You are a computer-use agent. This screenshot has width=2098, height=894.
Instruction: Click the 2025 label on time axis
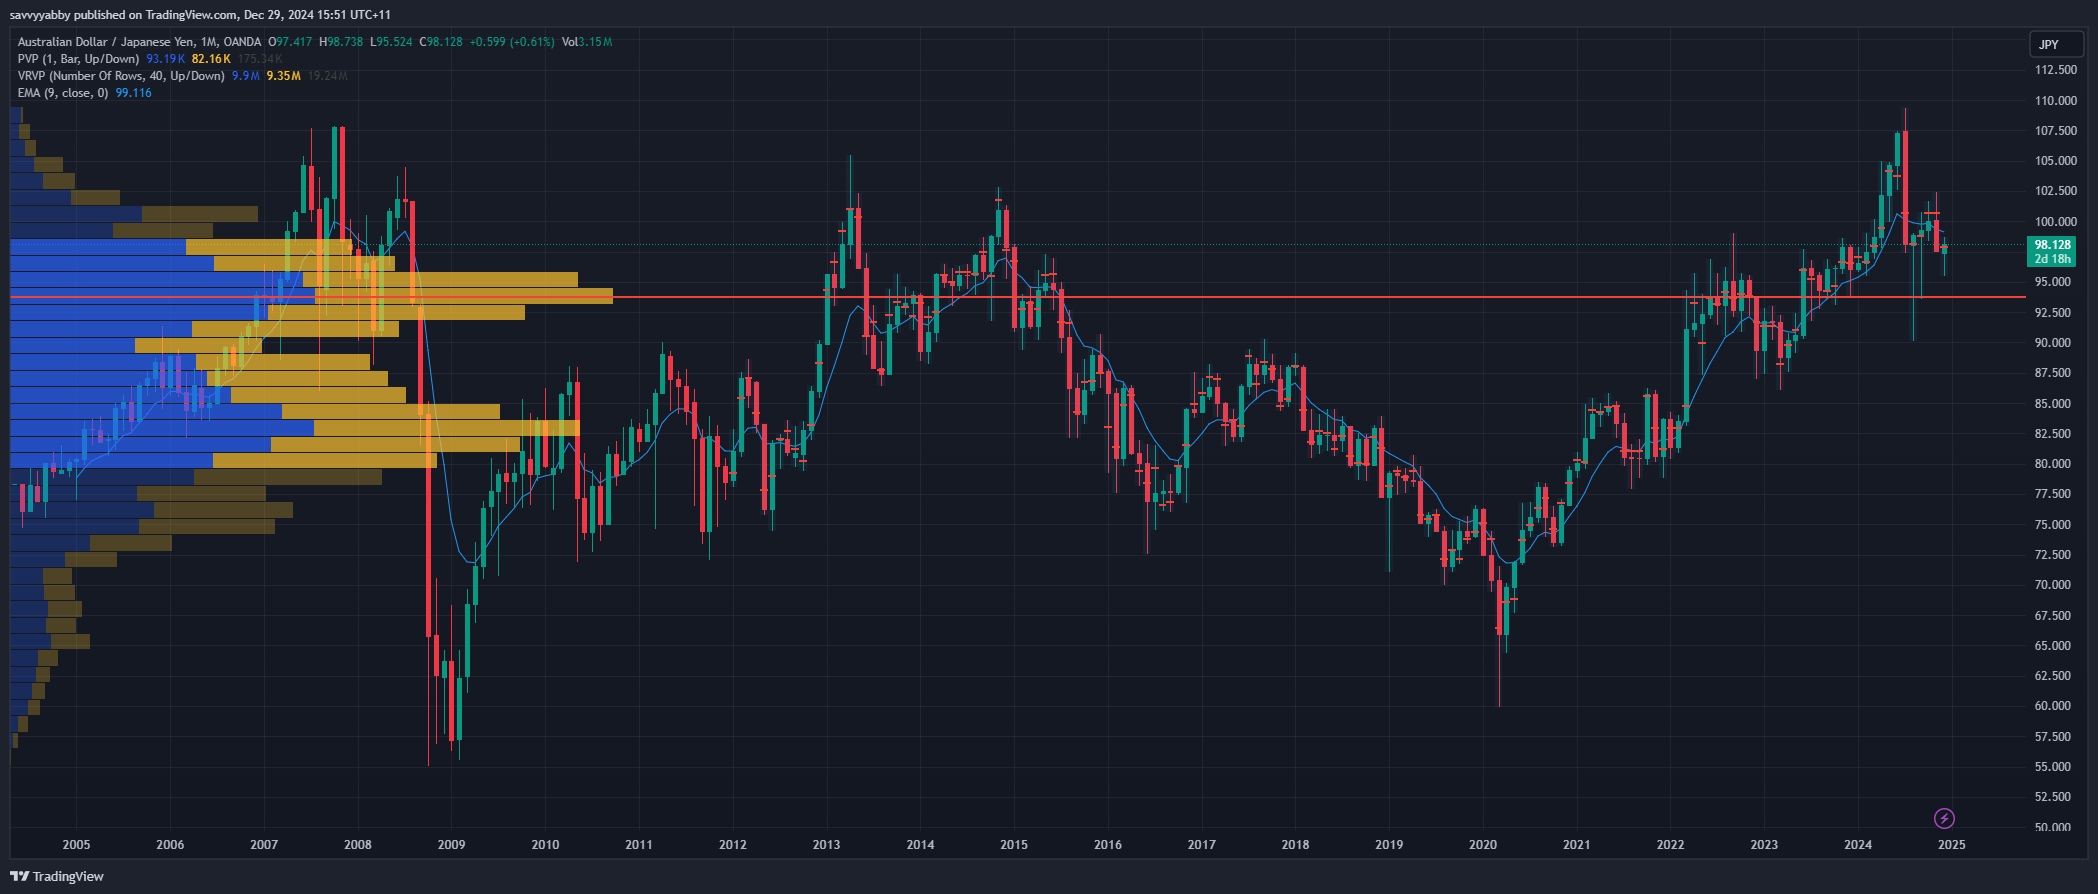pyautogui.click(x=1951, y=845)
